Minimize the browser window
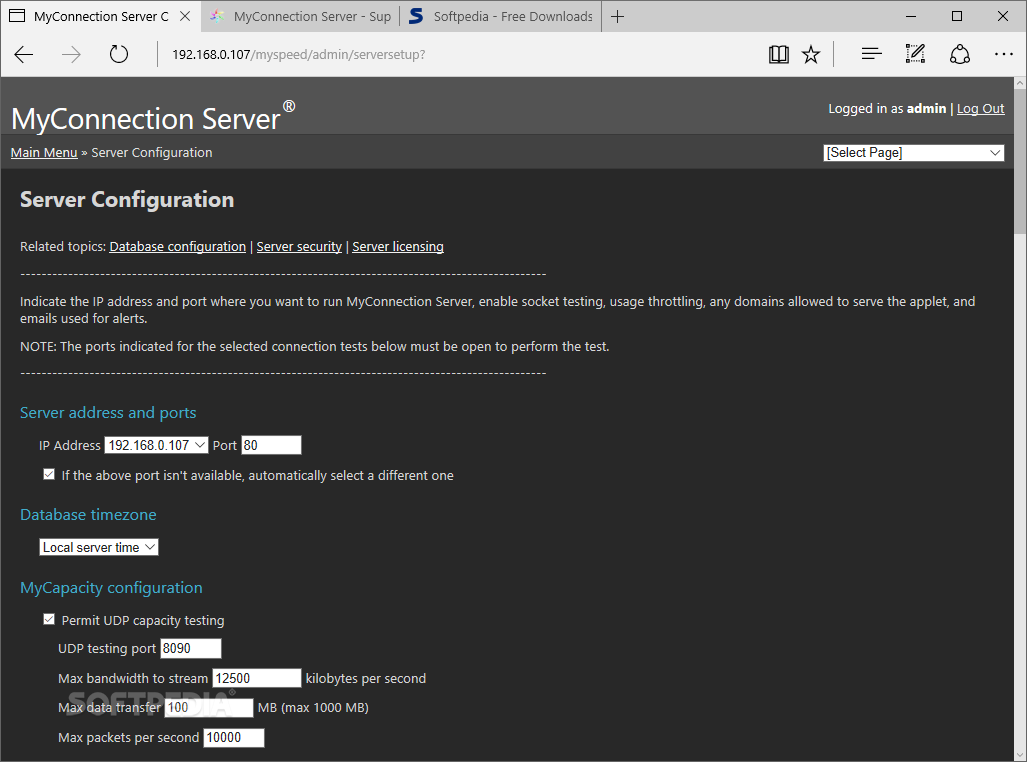This screenshot has width=1027, height=762. [911, 16]
